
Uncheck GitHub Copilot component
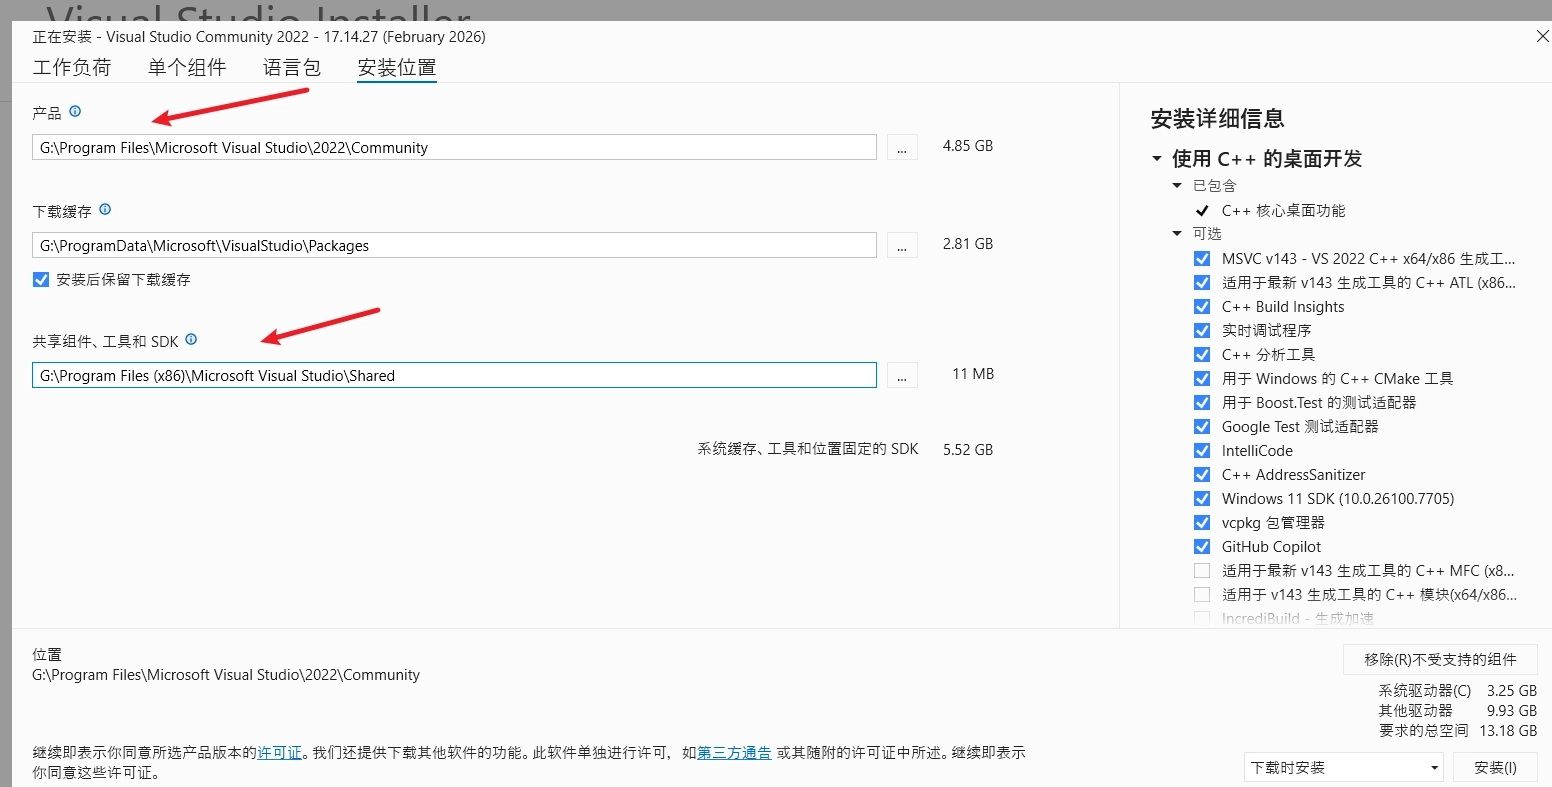point(1202,547)
